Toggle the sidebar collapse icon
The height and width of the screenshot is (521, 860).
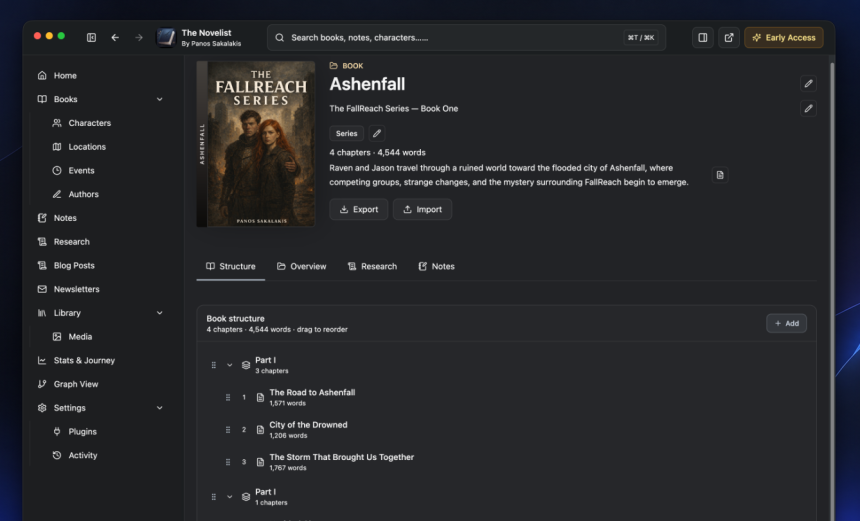click(x=92, y=37)
